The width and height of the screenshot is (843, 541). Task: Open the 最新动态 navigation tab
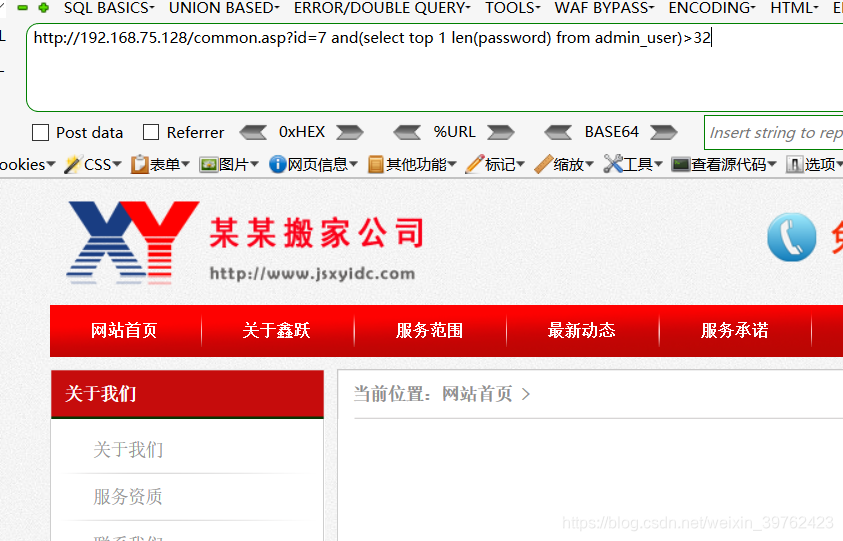(582, 330)
